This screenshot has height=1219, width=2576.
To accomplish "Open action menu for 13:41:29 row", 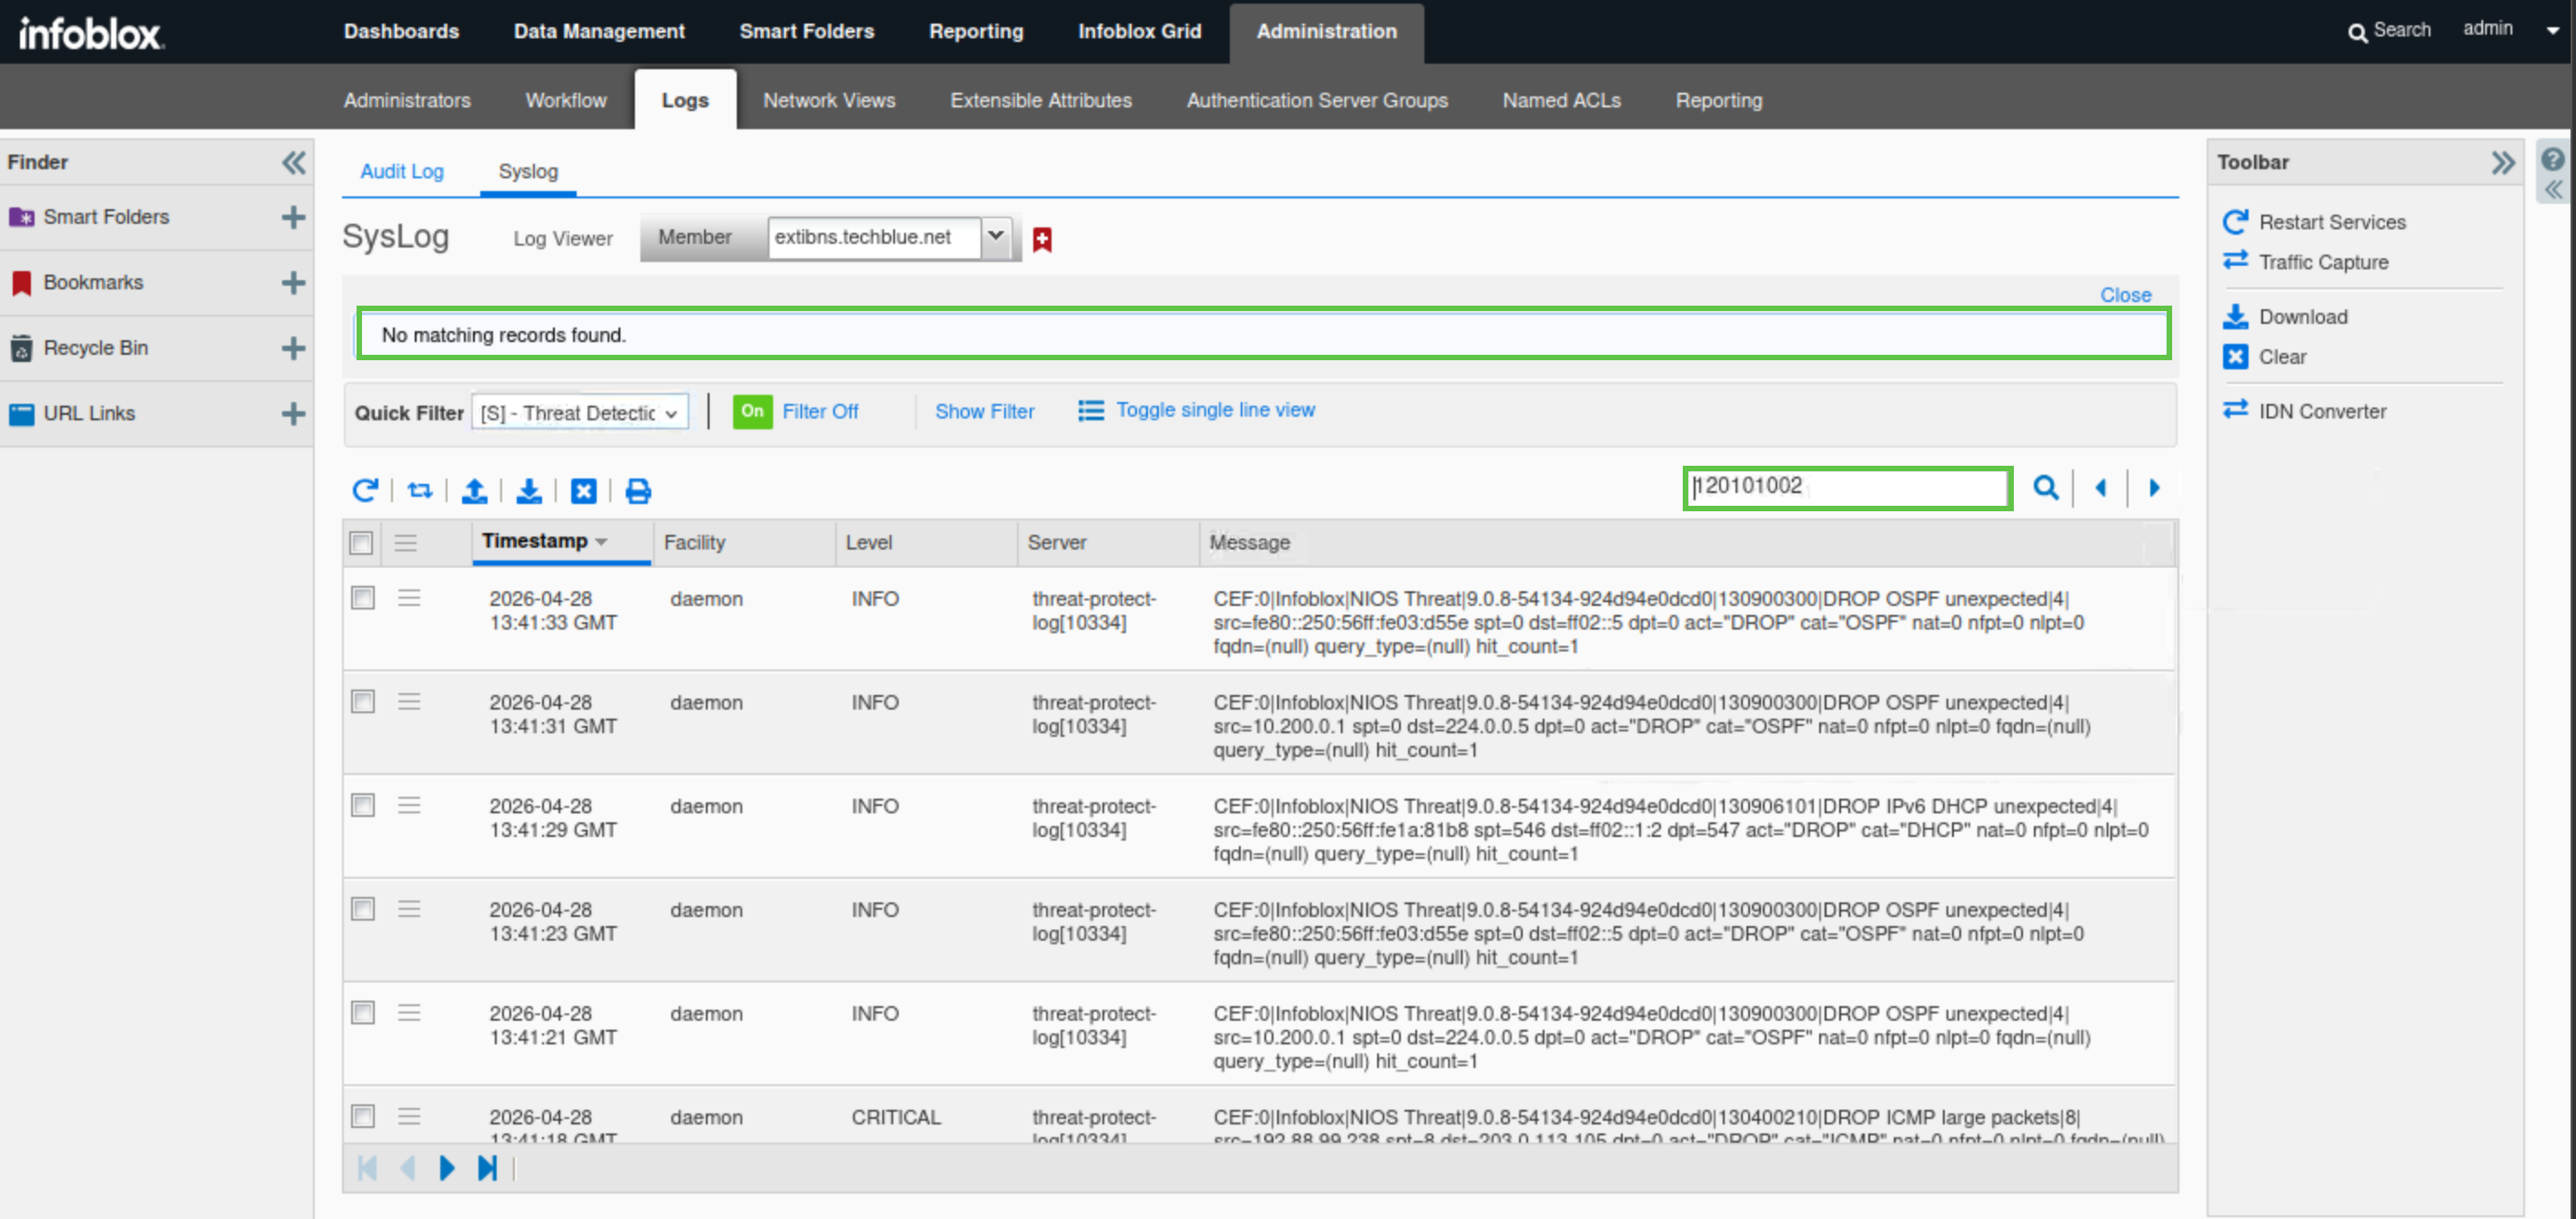I will click(x=408, y=805).
